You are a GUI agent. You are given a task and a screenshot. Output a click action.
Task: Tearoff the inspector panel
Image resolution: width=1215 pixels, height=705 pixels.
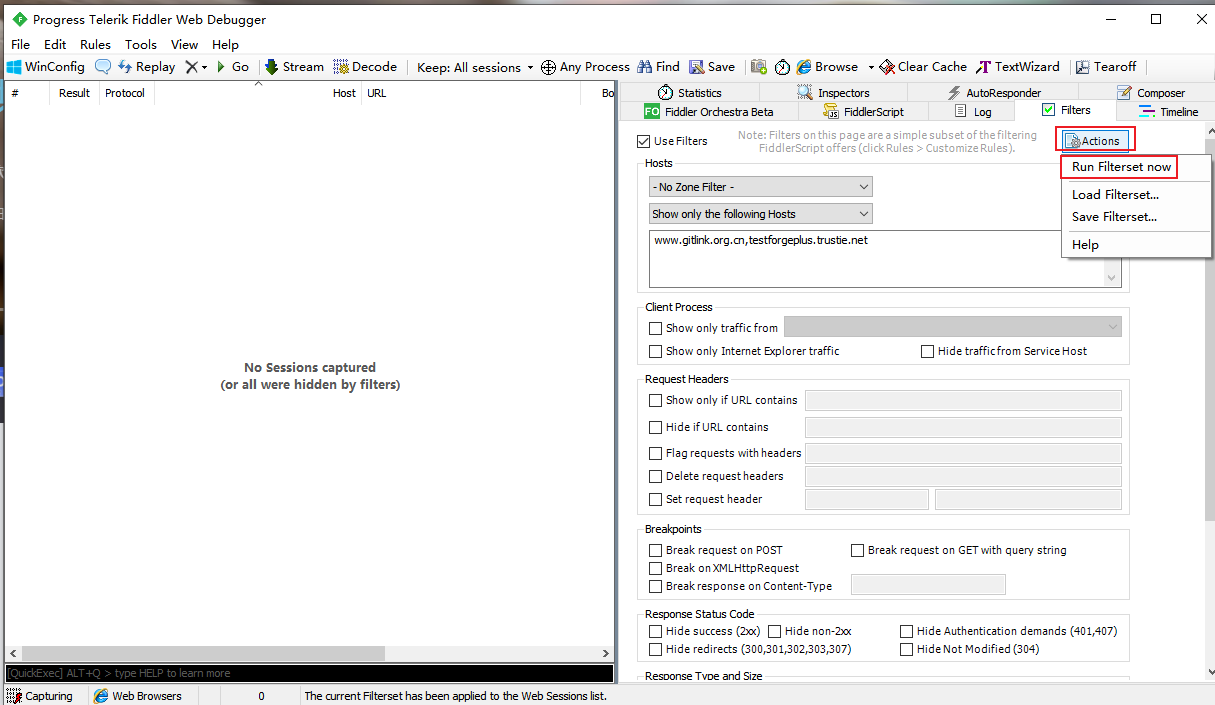1106,67
